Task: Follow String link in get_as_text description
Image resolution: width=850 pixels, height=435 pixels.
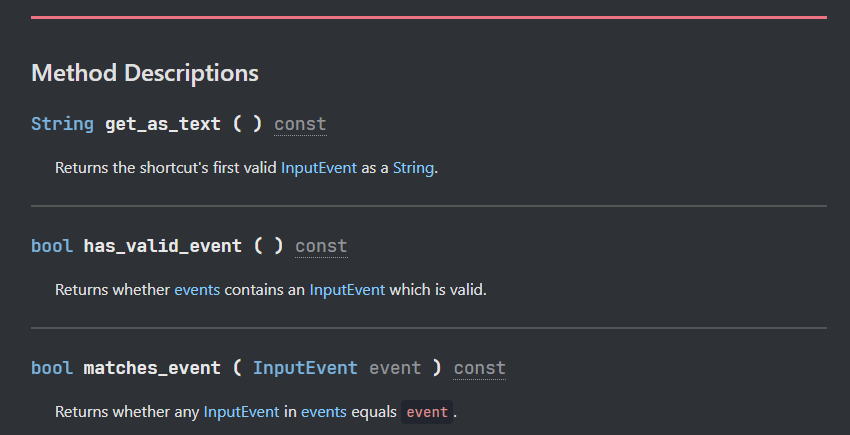Action: click(x=413, y=168)
